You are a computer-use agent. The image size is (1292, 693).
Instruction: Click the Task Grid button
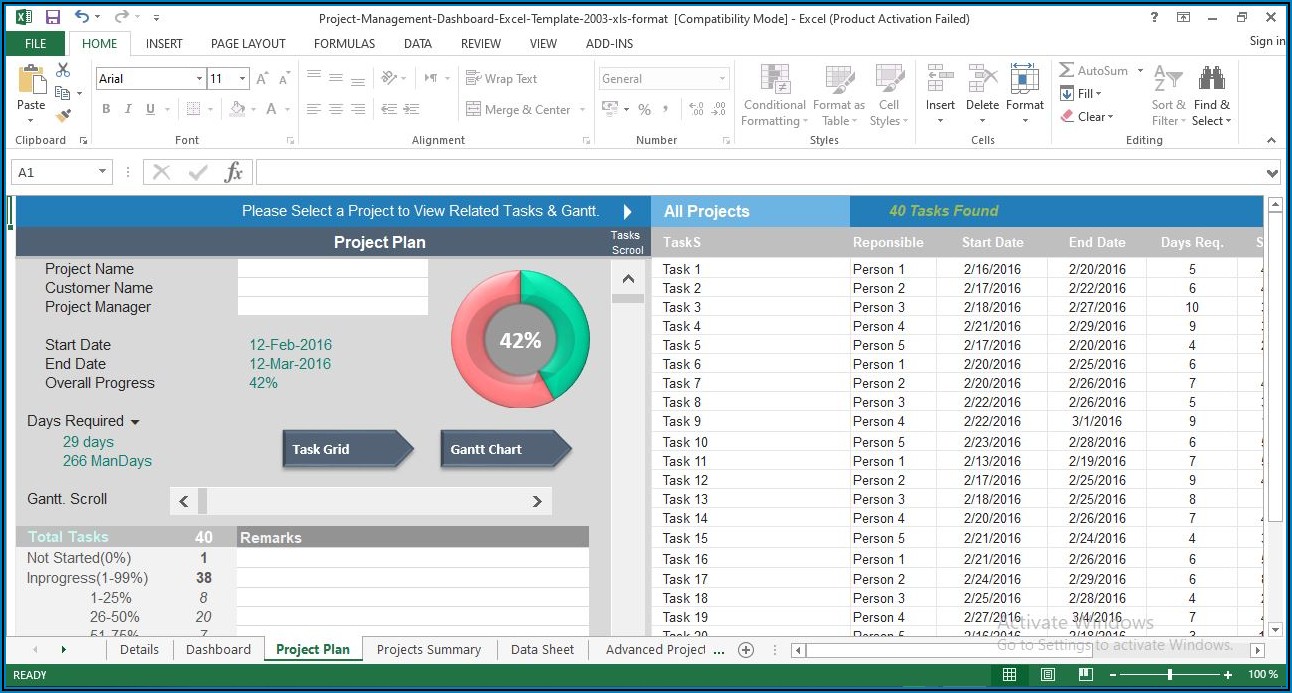(346, 450)
